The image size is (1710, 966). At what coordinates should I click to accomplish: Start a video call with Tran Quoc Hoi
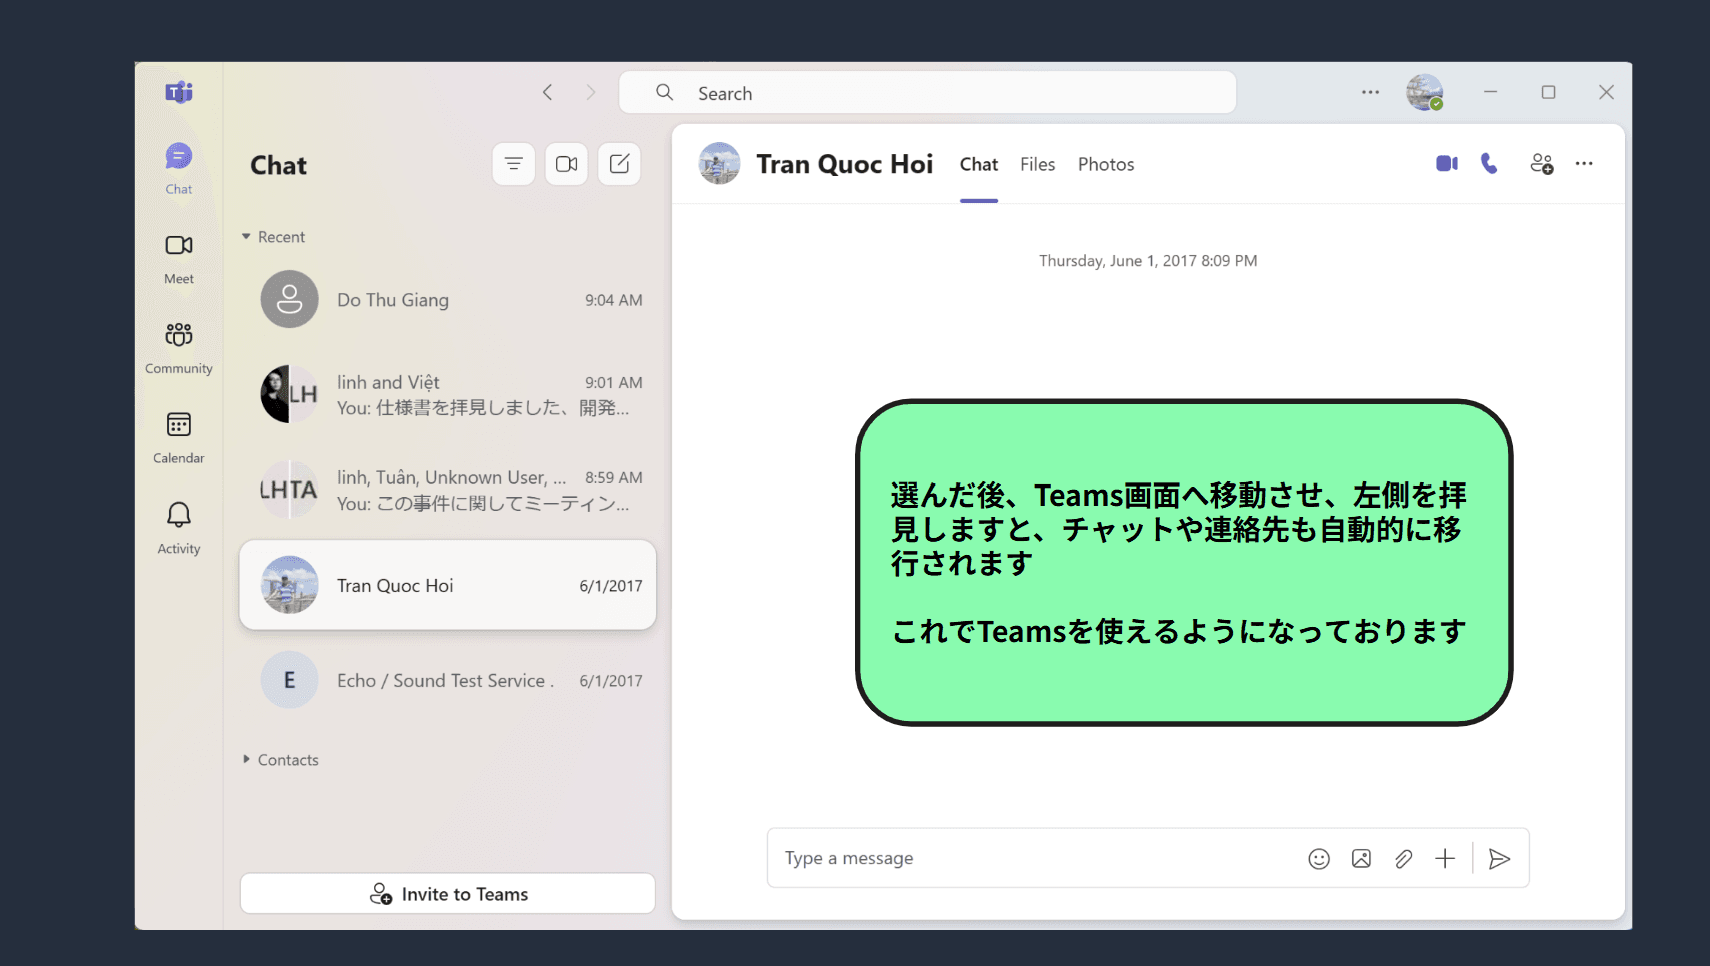(x=1445, y=163)
